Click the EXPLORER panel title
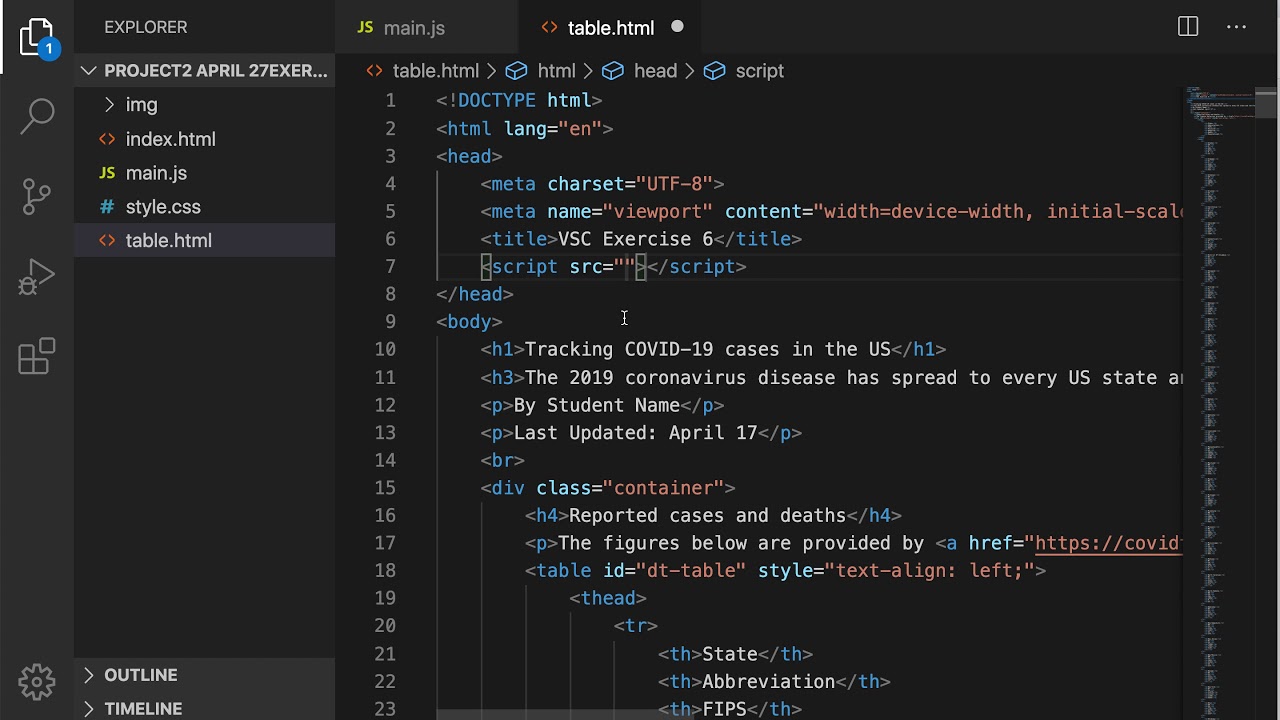This screenshot has height=720, width=1280. click(146, 27)
